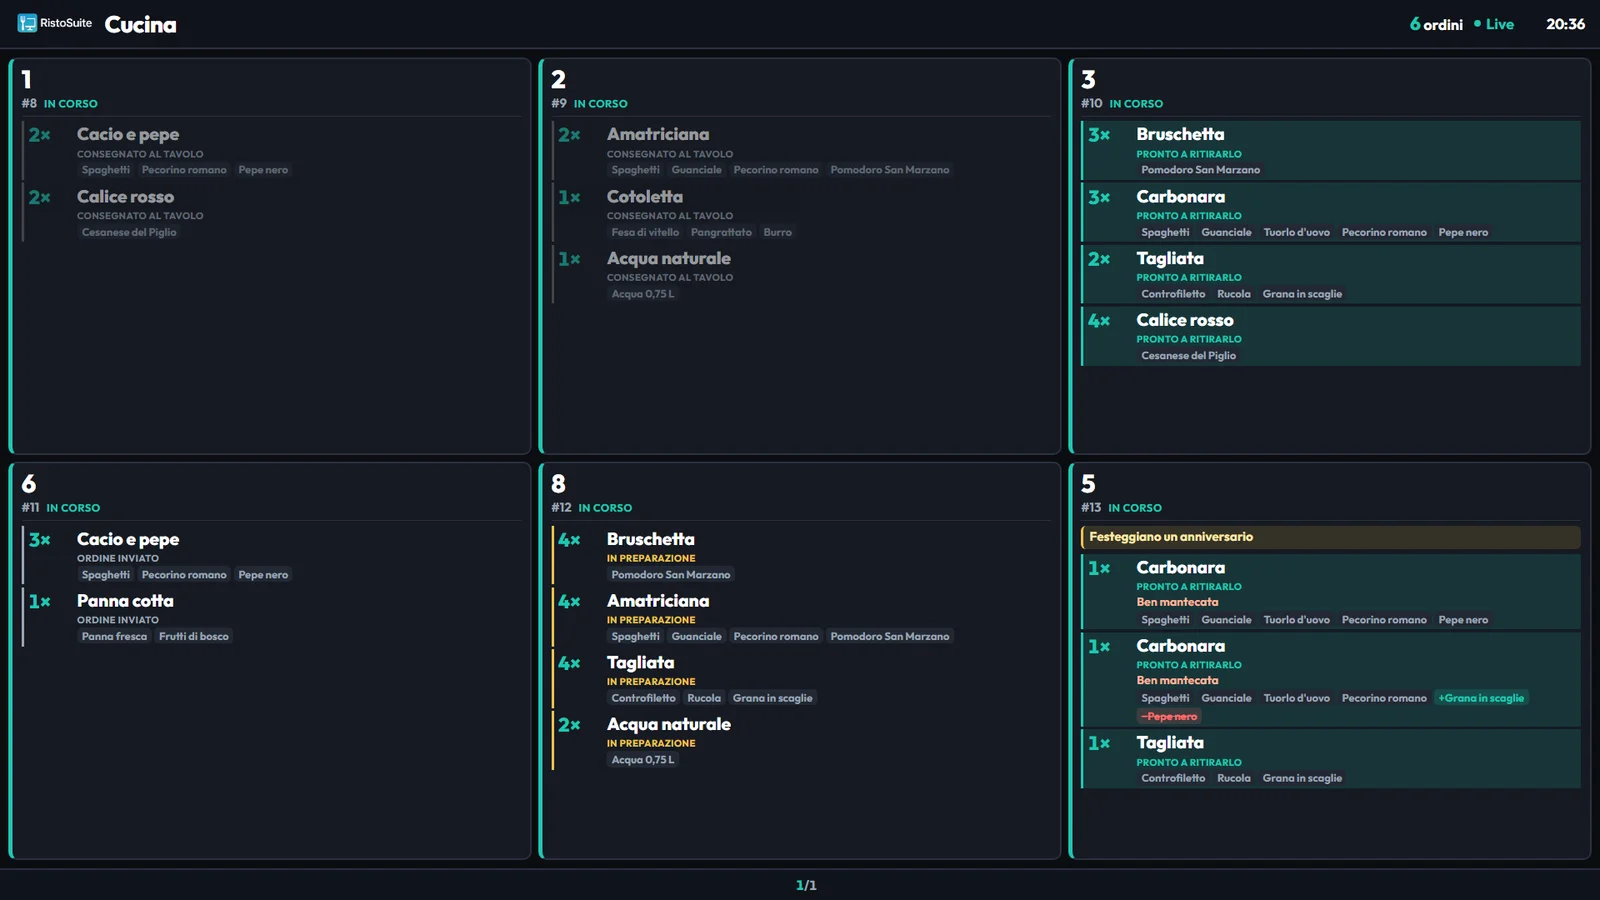Image resolution: width=1600 pixels, height=900 pixels.
Task: Click the Fesa di vitello ingredient tag
Action: tap(645, 232)
